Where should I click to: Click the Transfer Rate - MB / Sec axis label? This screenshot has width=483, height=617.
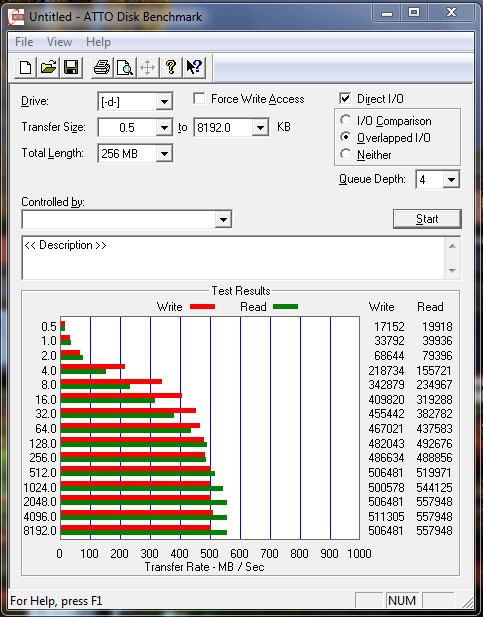pos(204,567)
